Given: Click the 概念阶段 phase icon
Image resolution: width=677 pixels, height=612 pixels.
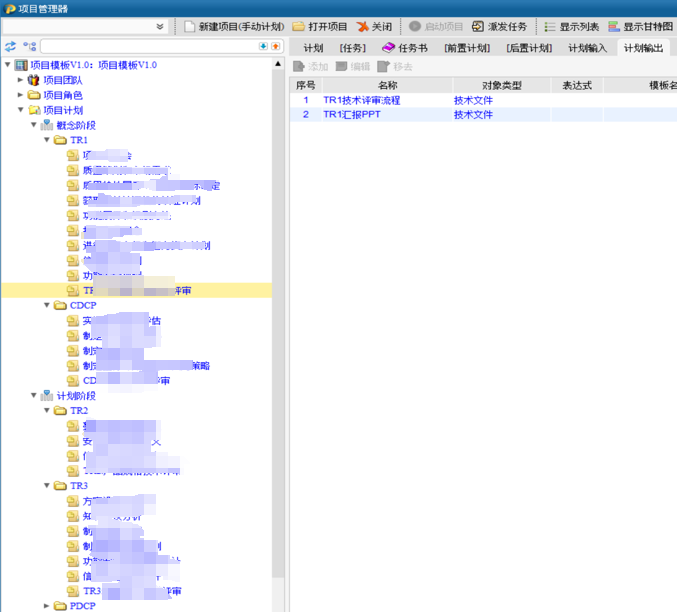Looking at the screenshot, I should 47,125.
